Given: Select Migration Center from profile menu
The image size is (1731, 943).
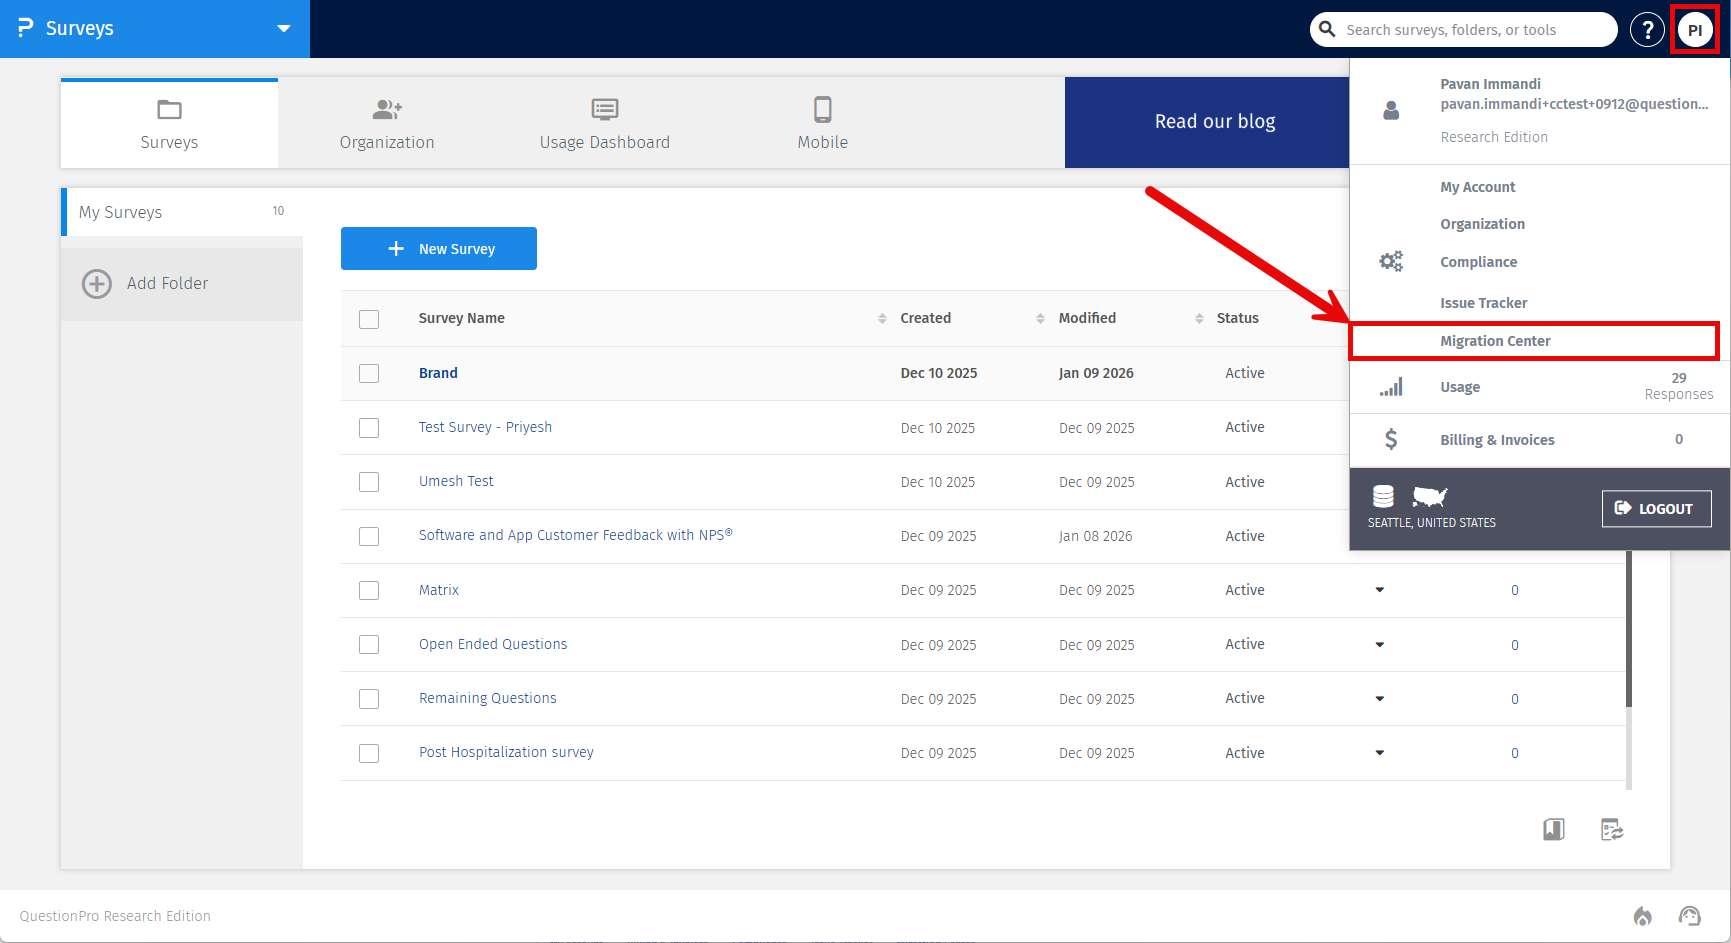Looking at the screenshot, I should pos(1495,341).
